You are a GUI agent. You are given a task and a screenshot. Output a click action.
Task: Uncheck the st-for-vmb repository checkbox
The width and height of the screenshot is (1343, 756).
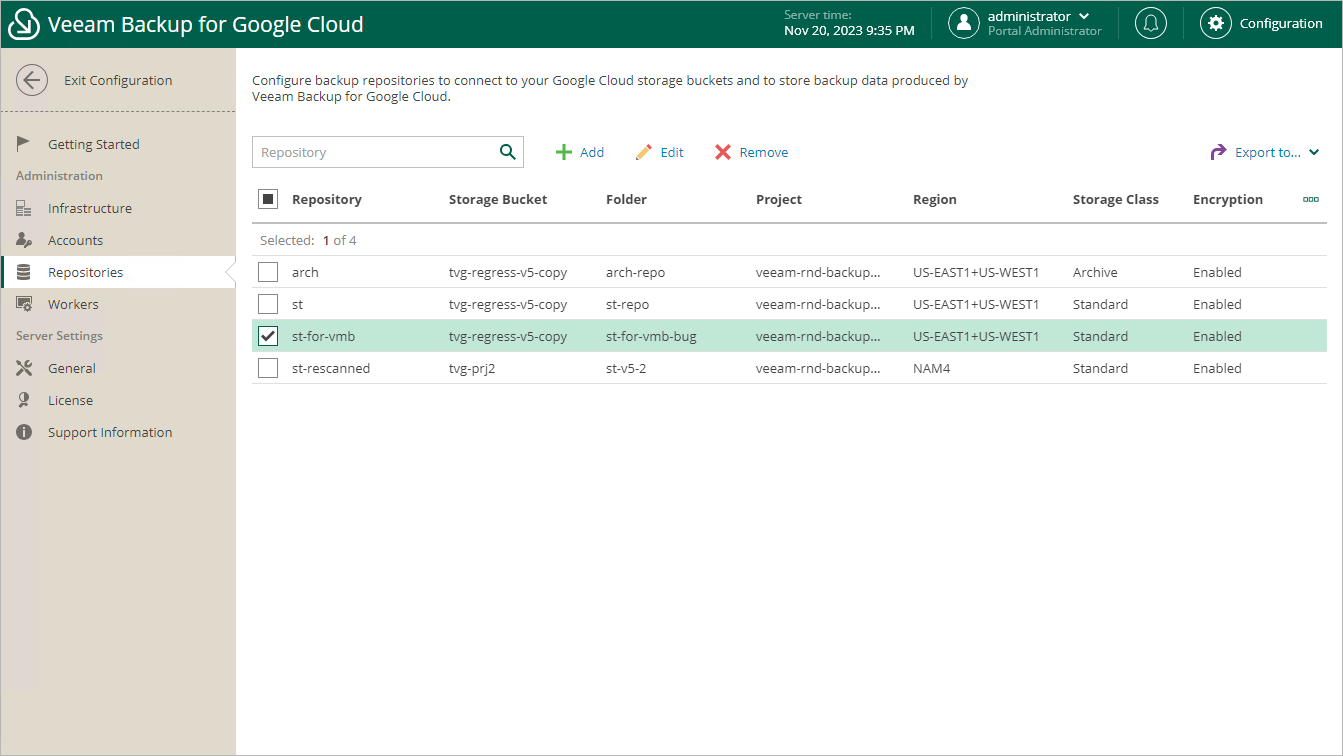[x=268, y=336]
